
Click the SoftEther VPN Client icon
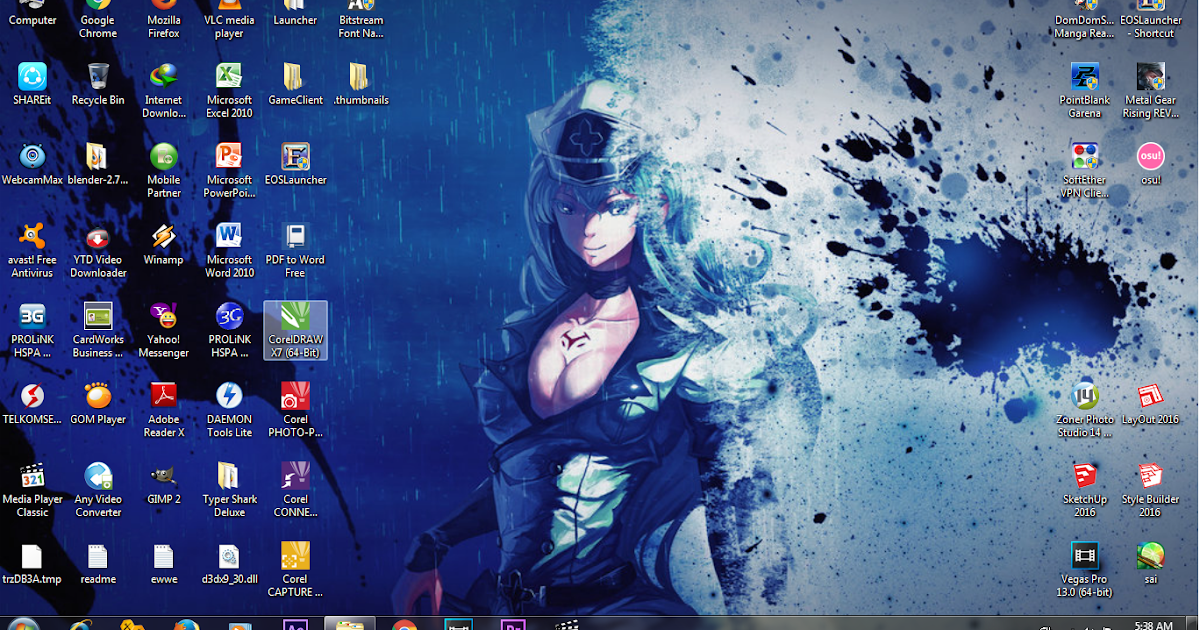coord(1085,170)
